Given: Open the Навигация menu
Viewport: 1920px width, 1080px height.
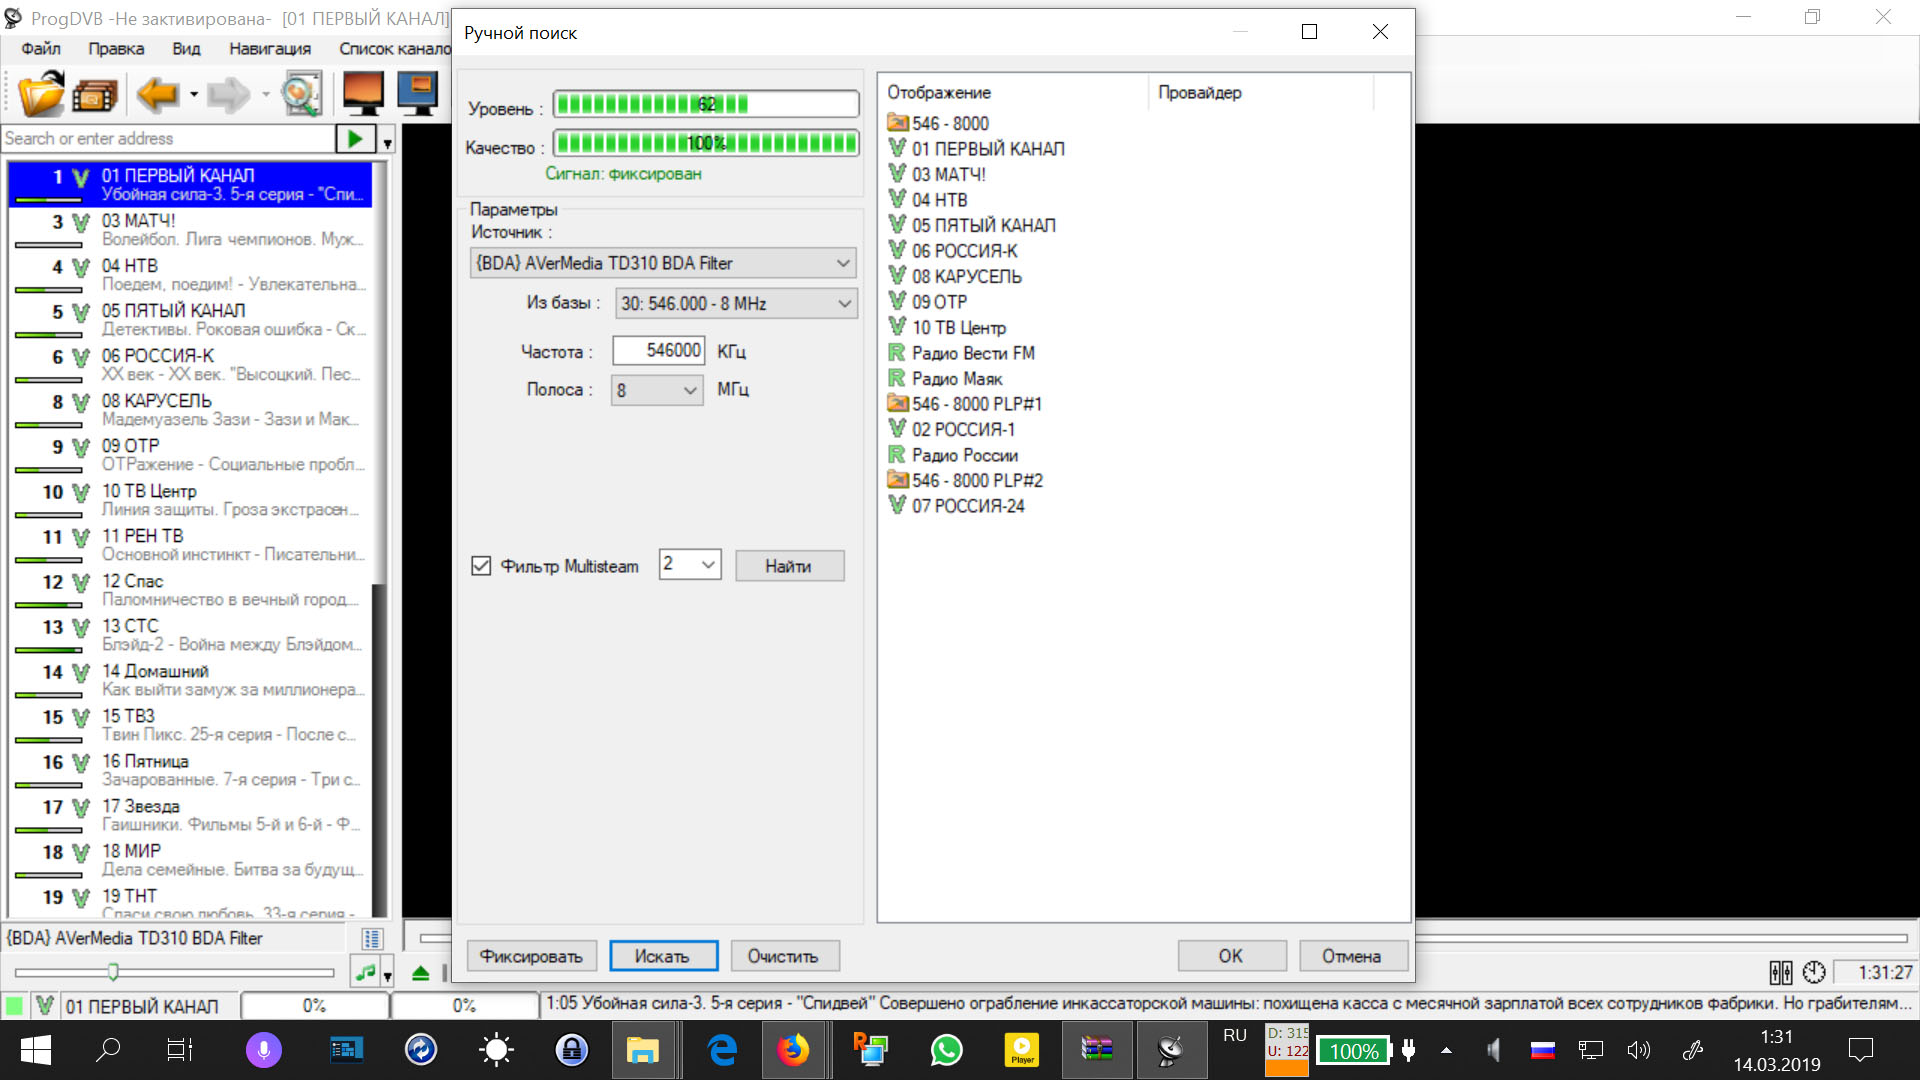Looking at the screenshot, I should (x=269, y=48).
